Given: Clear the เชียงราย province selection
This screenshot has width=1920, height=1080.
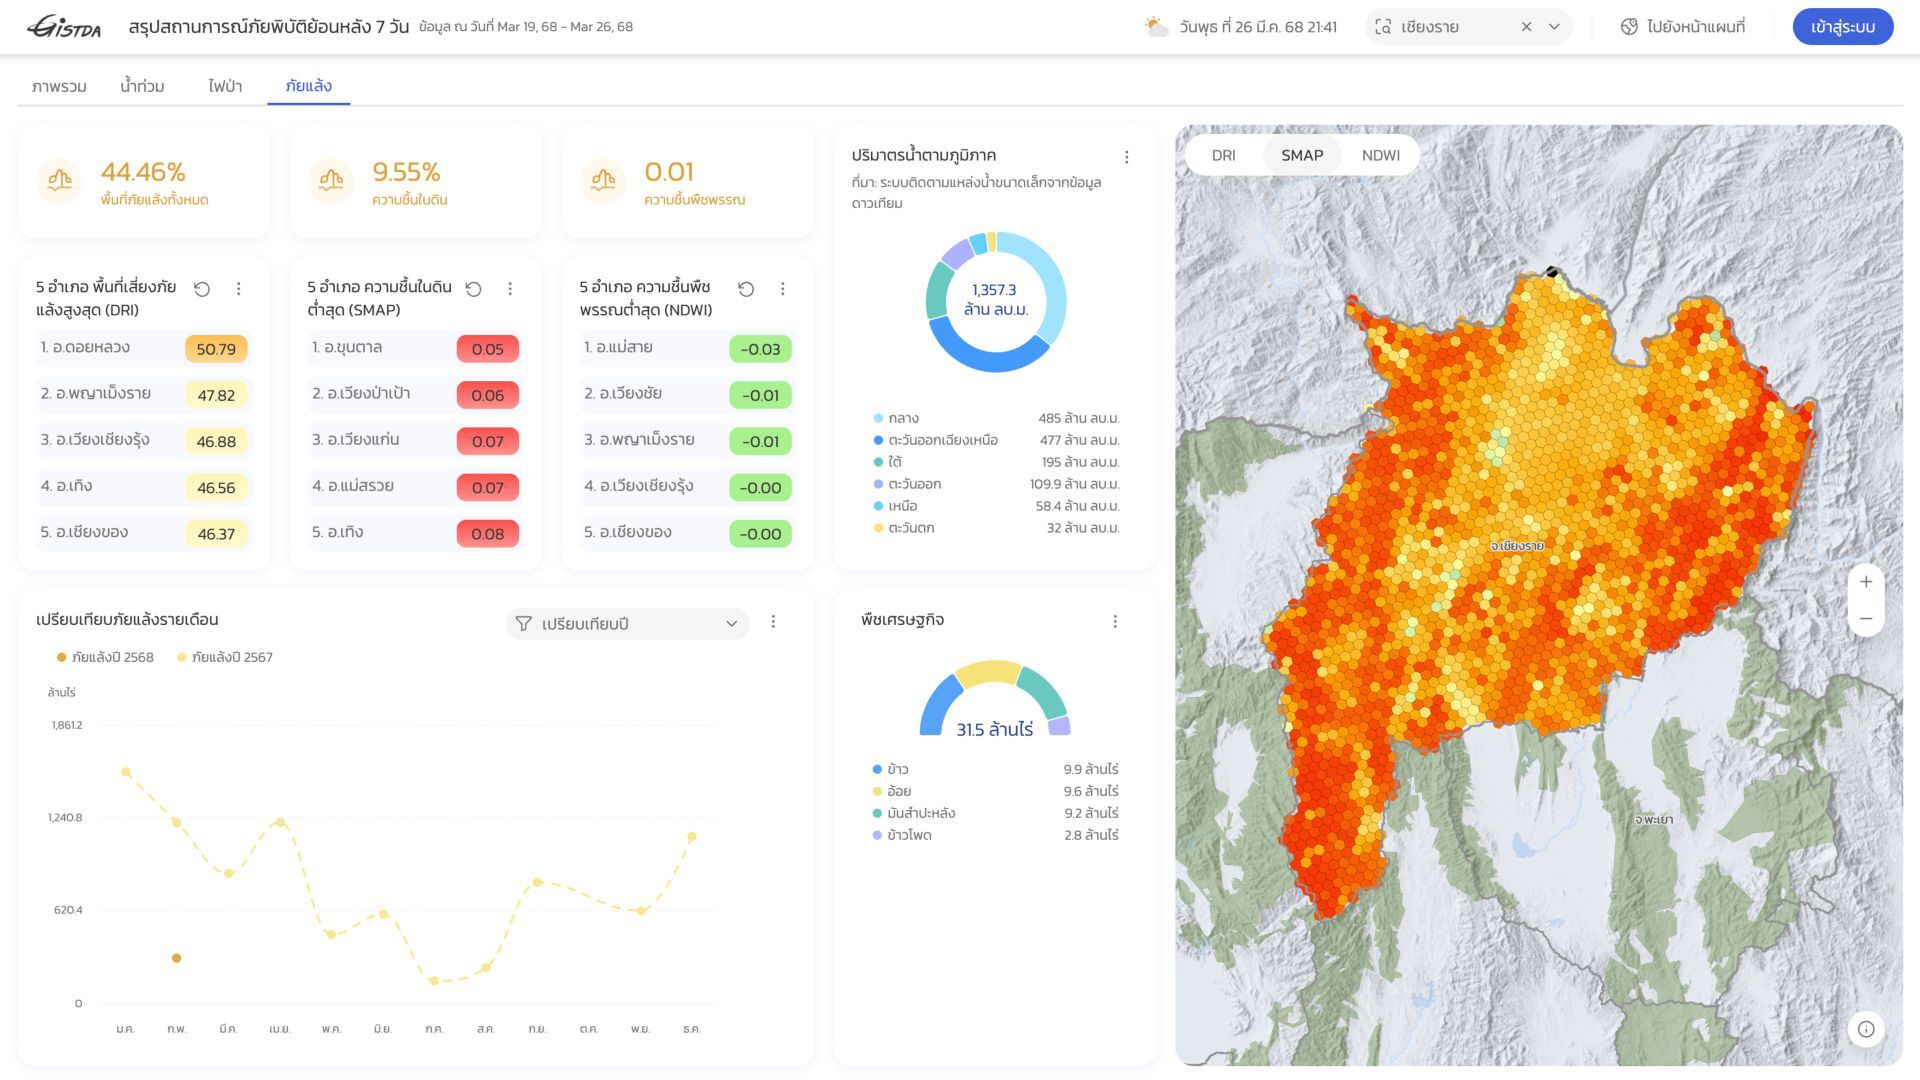Looking at the screenshot, I should [1526, 27].
